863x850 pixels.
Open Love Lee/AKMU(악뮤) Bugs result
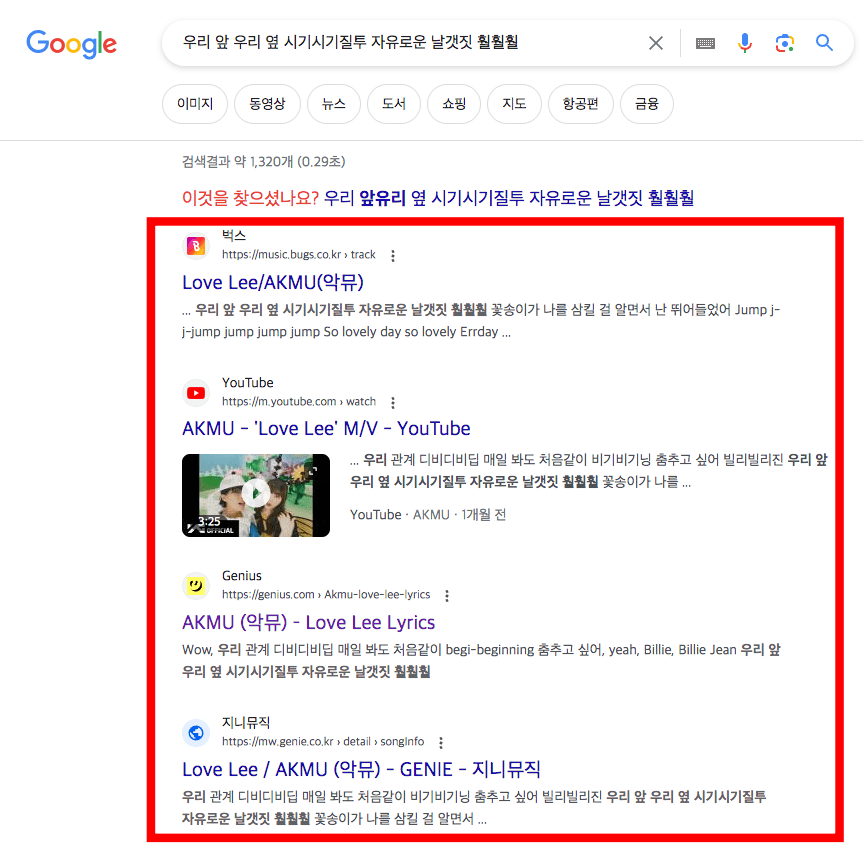(273, 282)
